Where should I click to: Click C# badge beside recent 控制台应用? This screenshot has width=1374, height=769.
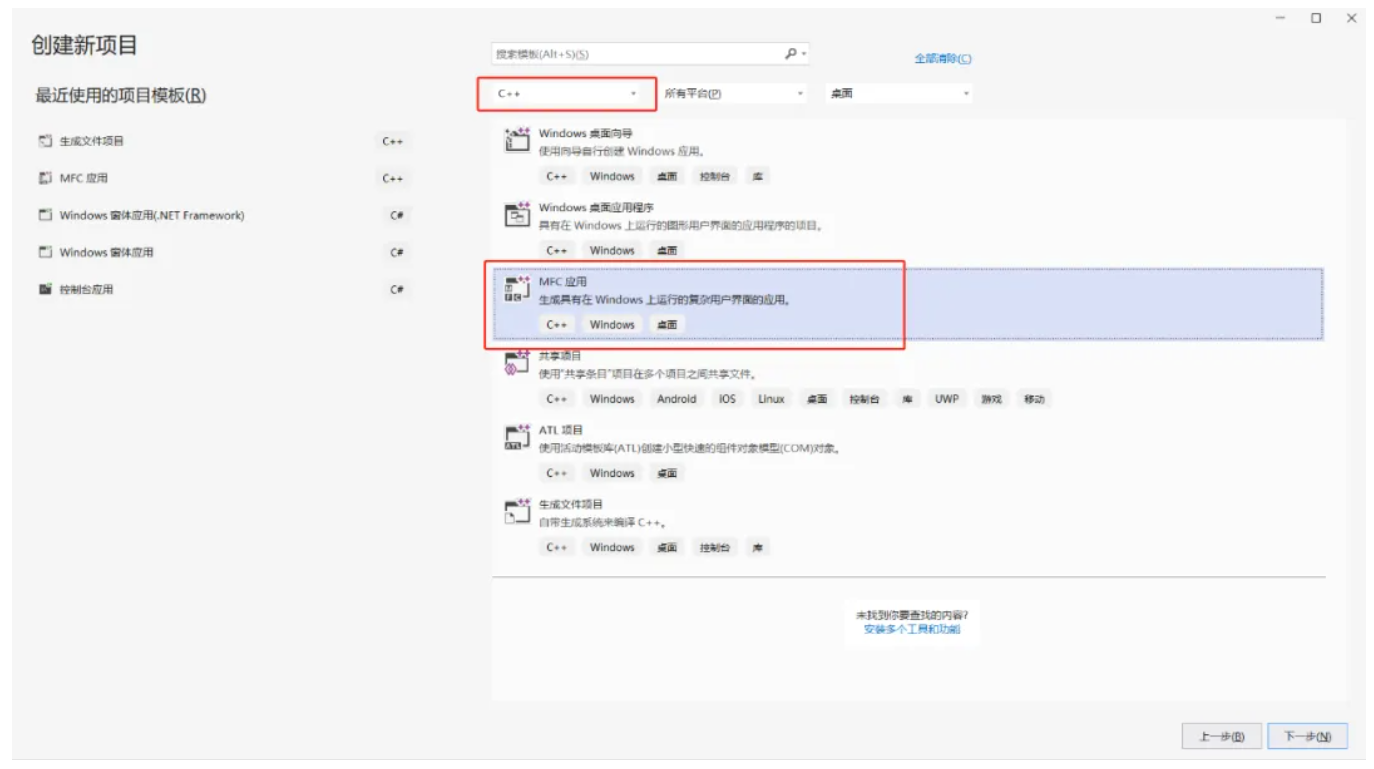[x=397, y=290]
